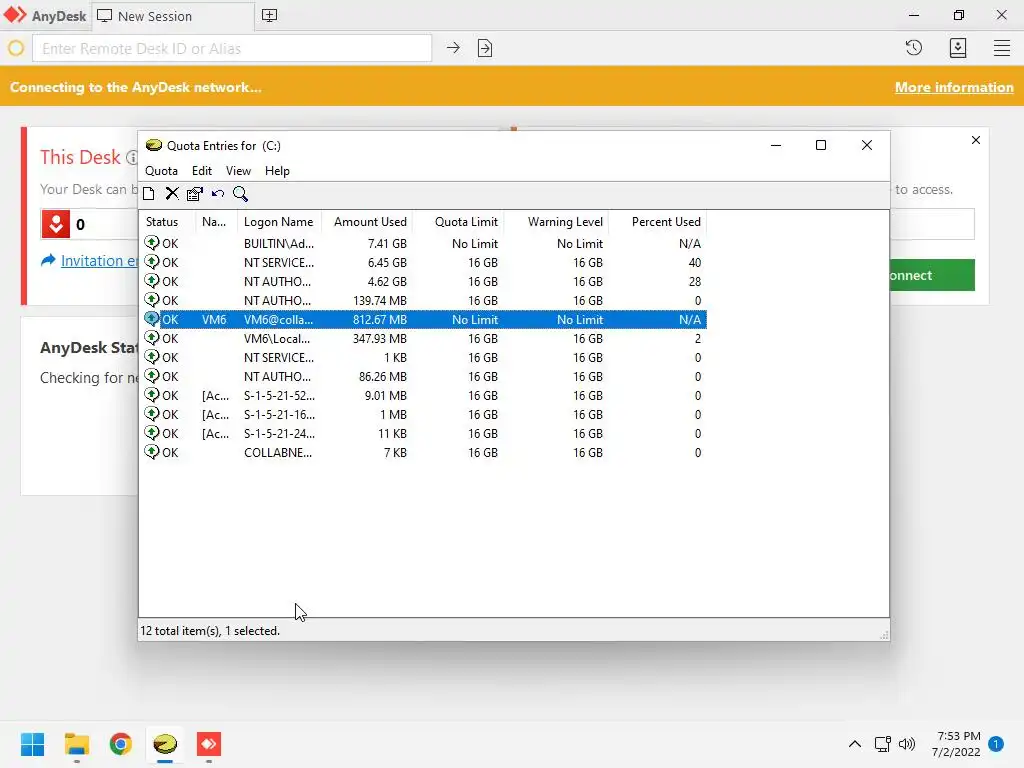Maximize the Quota Entries window
This screenshot has width=1024, height=768.
821,145
